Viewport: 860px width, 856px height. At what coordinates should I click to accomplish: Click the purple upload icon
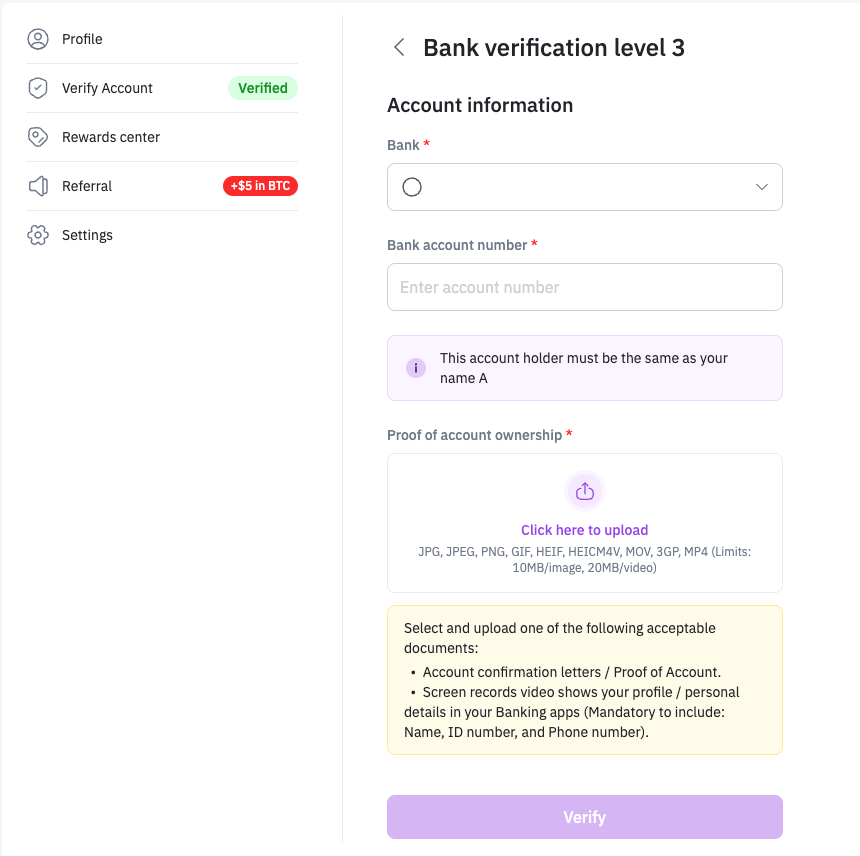pyautogui.click(x=585, y=491)
